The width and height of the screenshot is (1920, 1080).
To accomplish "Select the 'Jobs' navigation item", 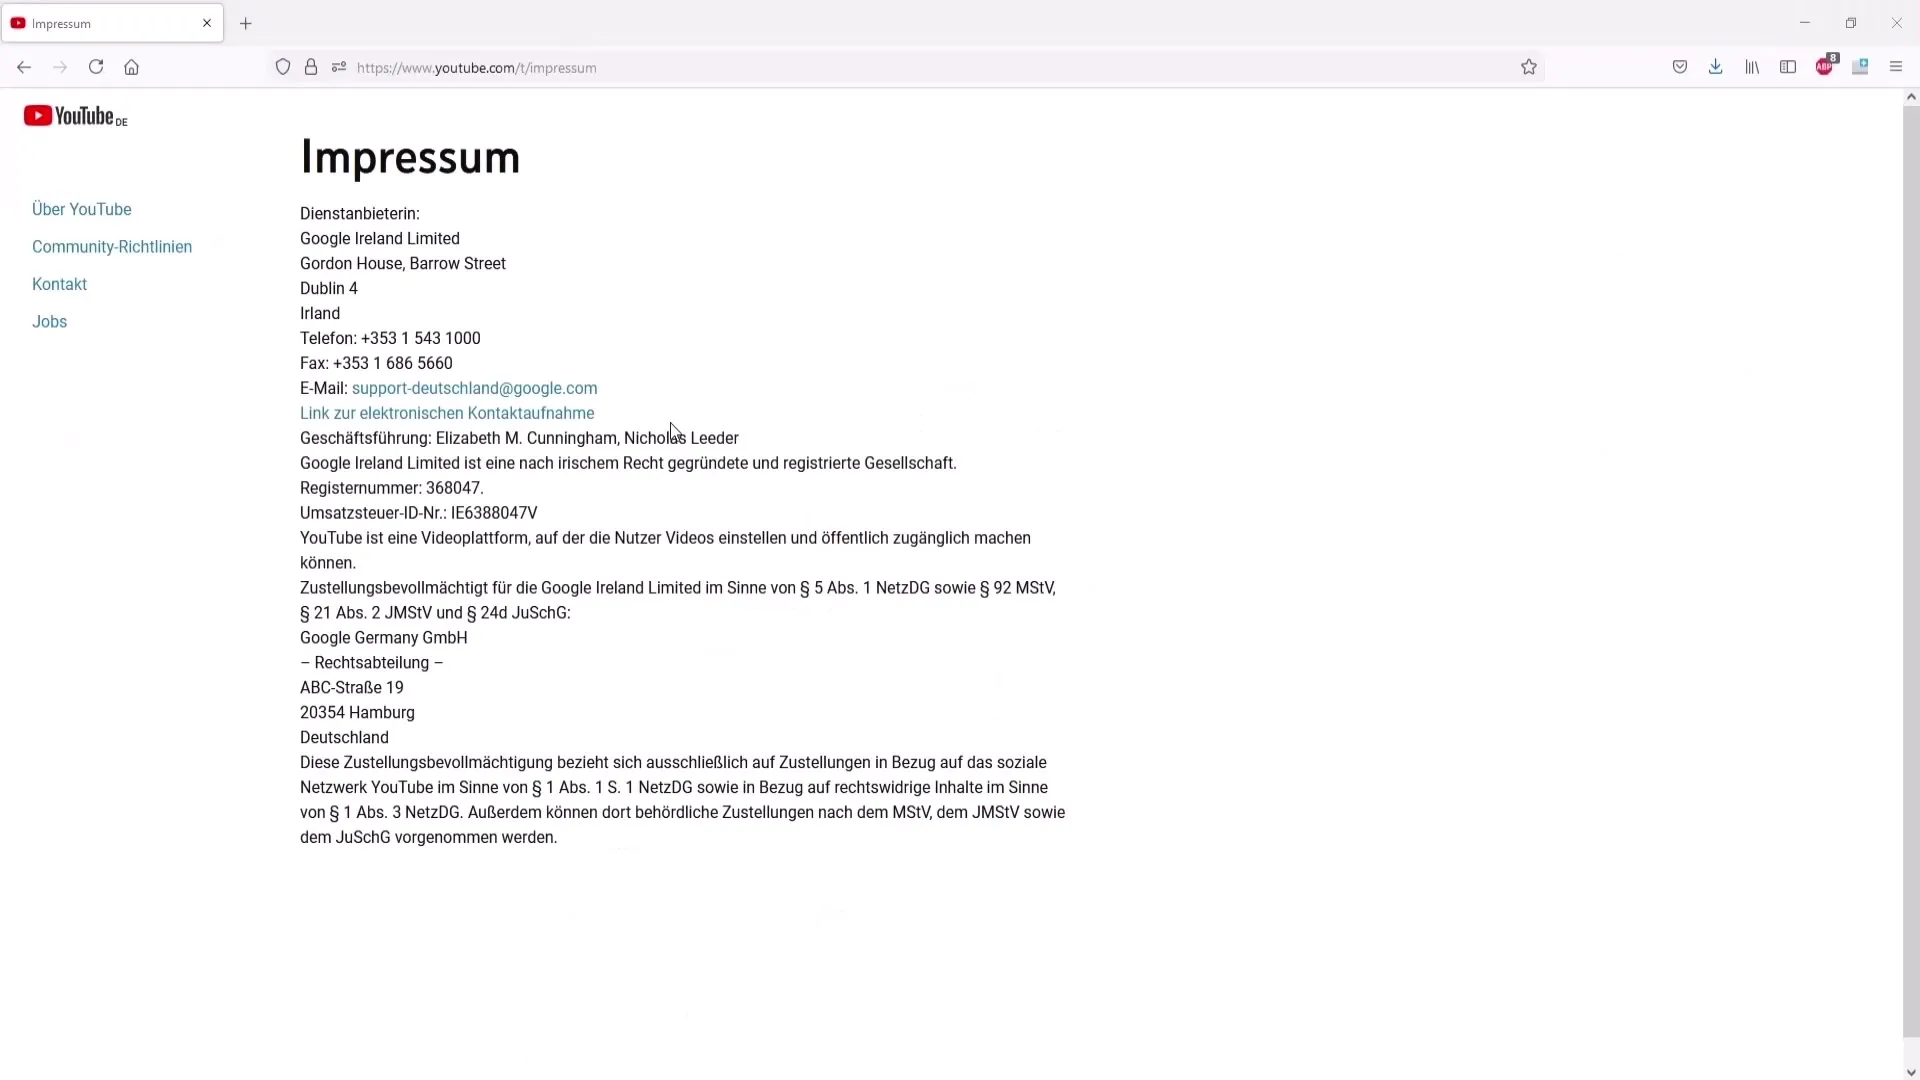I will pyautogui.click(x=49, y=322).
